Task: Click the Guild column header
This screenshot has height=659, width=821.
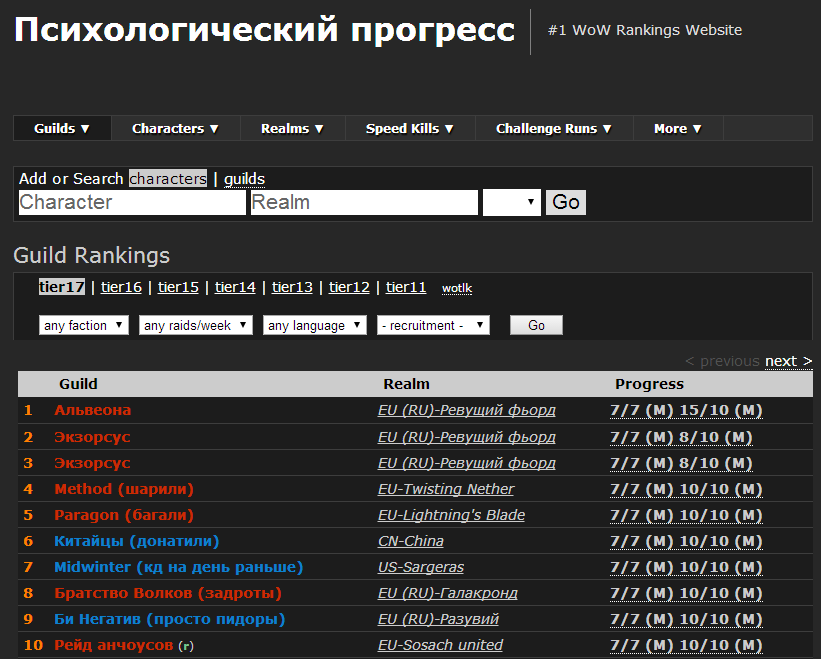Action: pyautogui.click(x=78, y=384)
